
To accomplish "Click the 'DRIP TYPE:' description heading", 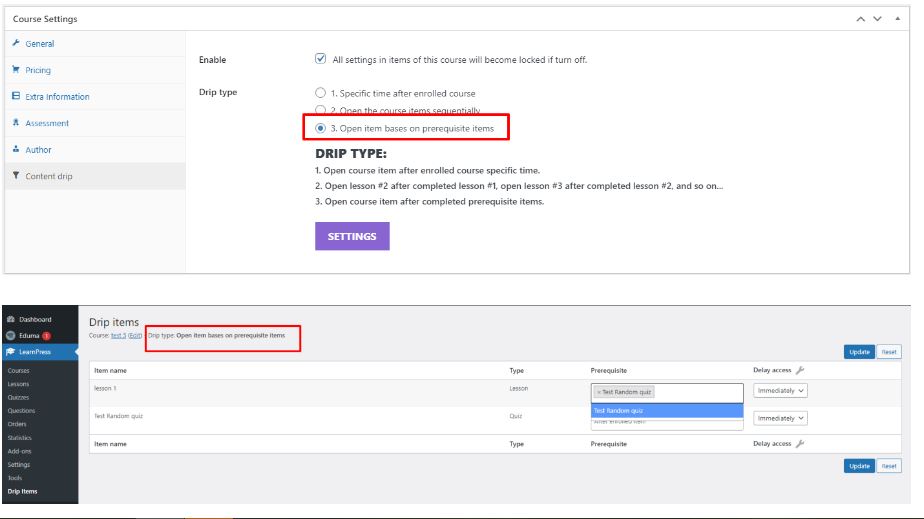I will pyautogui.click(x=351, y=154).
